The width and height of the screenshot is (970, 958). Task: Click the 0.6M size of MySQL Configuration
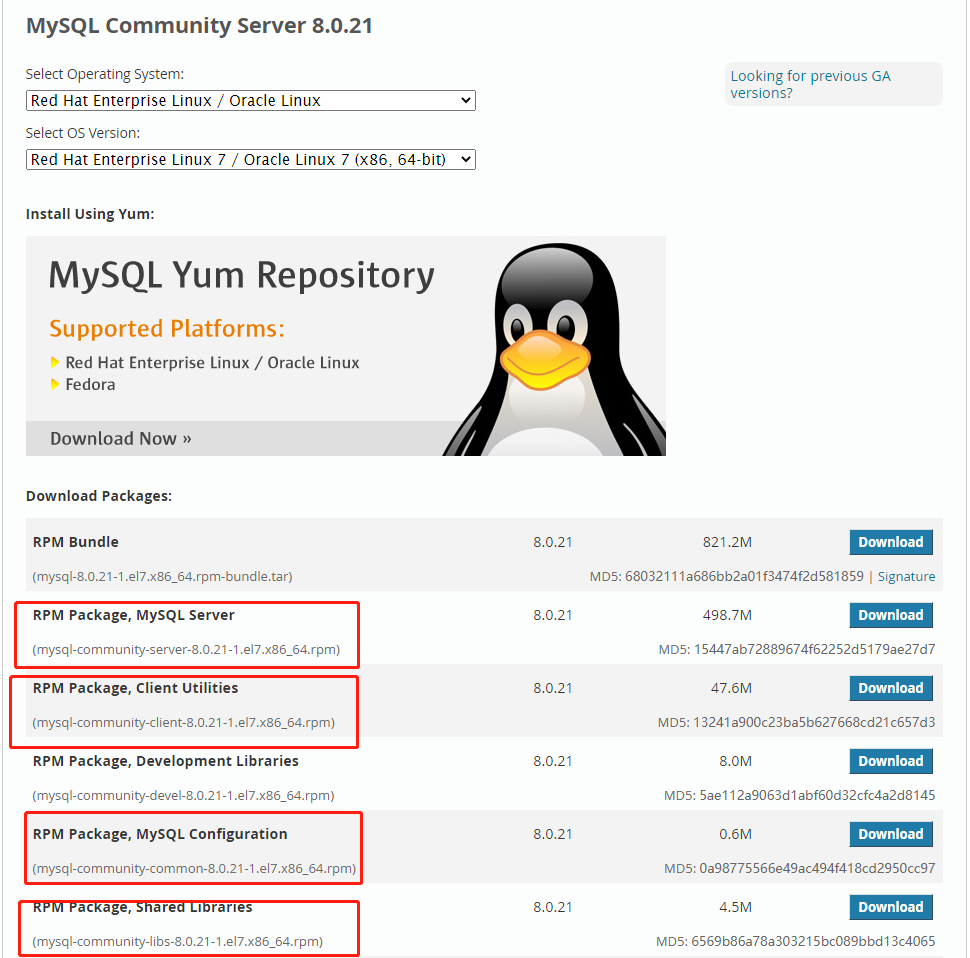point(736,834)
